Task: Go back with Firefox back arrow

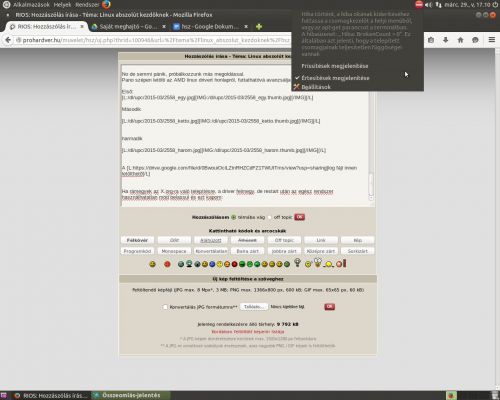Action: (x=8, y=40)
